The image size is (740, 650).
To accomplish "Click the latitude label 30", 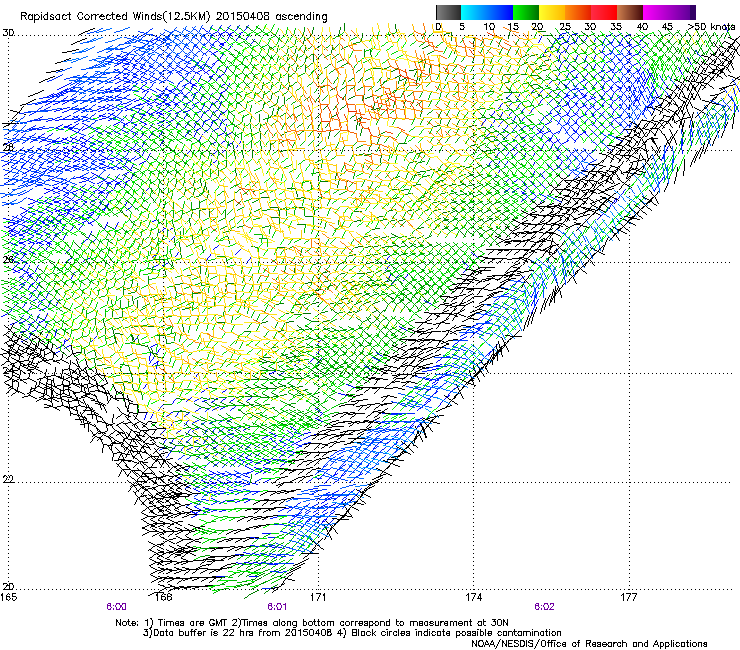I will [x=8, y=33].
